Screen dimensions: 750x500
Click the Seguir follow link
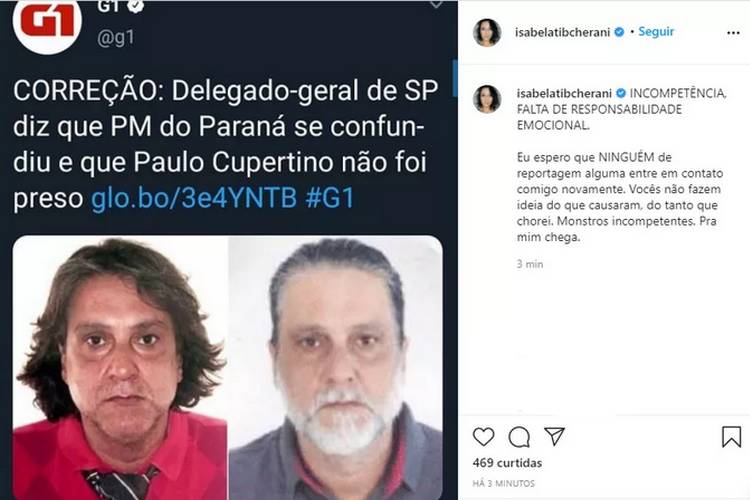point(656,32)
